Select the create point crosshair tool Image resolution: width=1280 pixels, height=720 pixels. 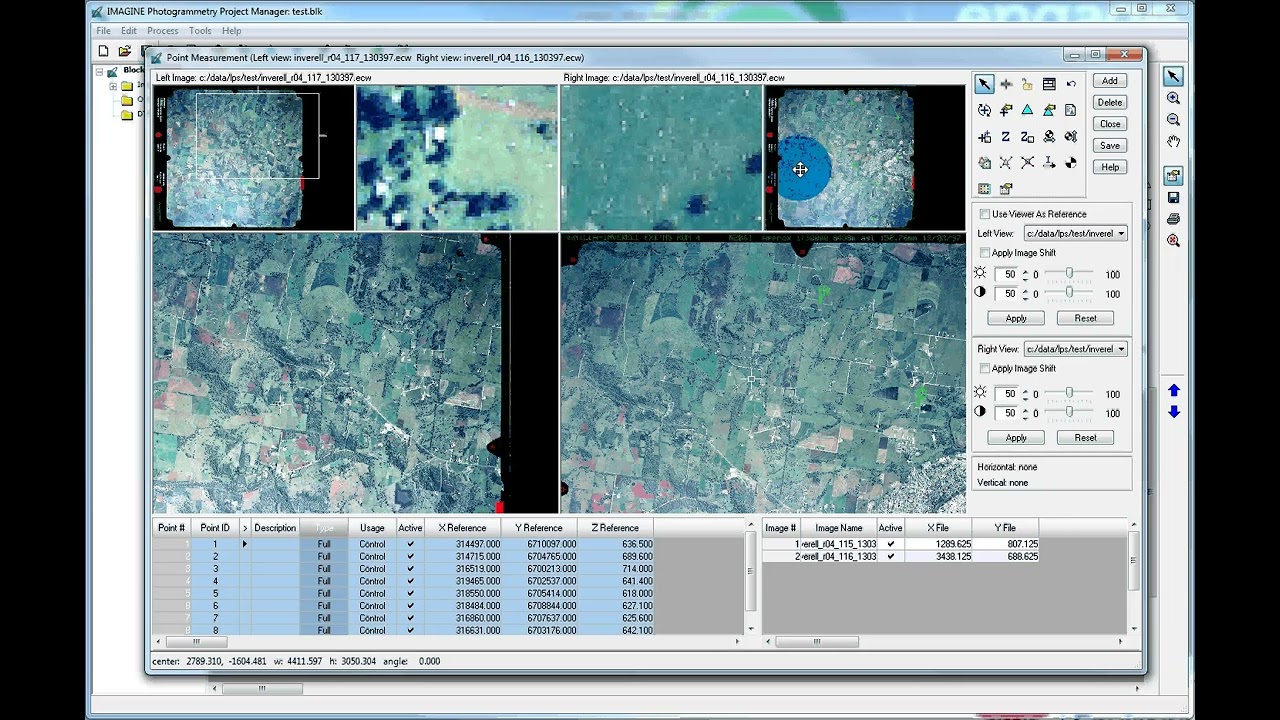[x=1006, y=85]
